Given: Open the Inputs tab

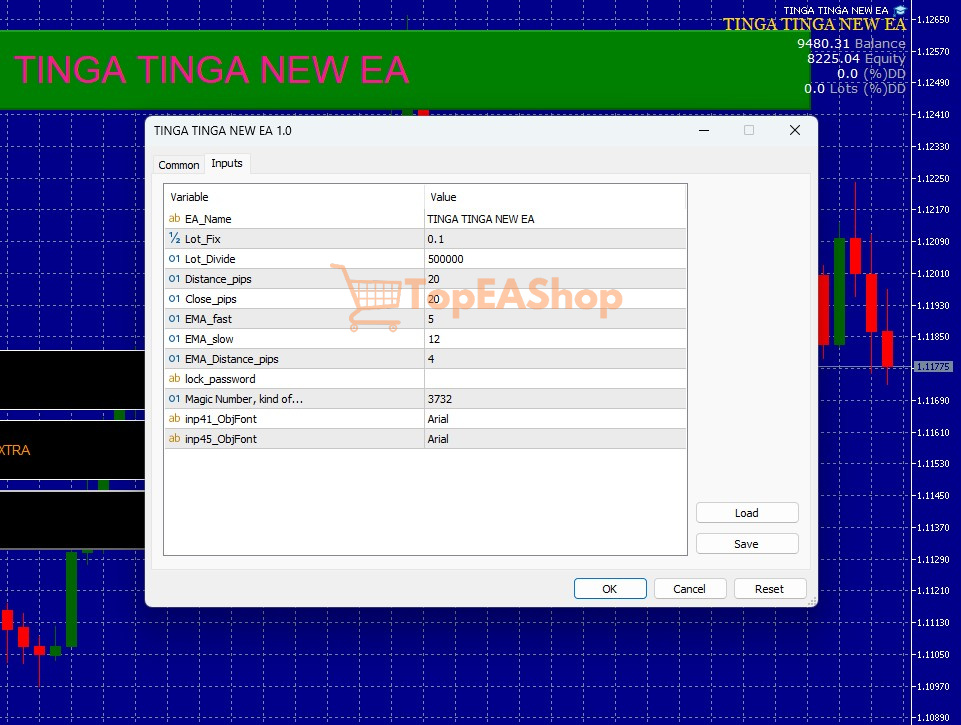Looking at the screenshot, I should 227,163.
